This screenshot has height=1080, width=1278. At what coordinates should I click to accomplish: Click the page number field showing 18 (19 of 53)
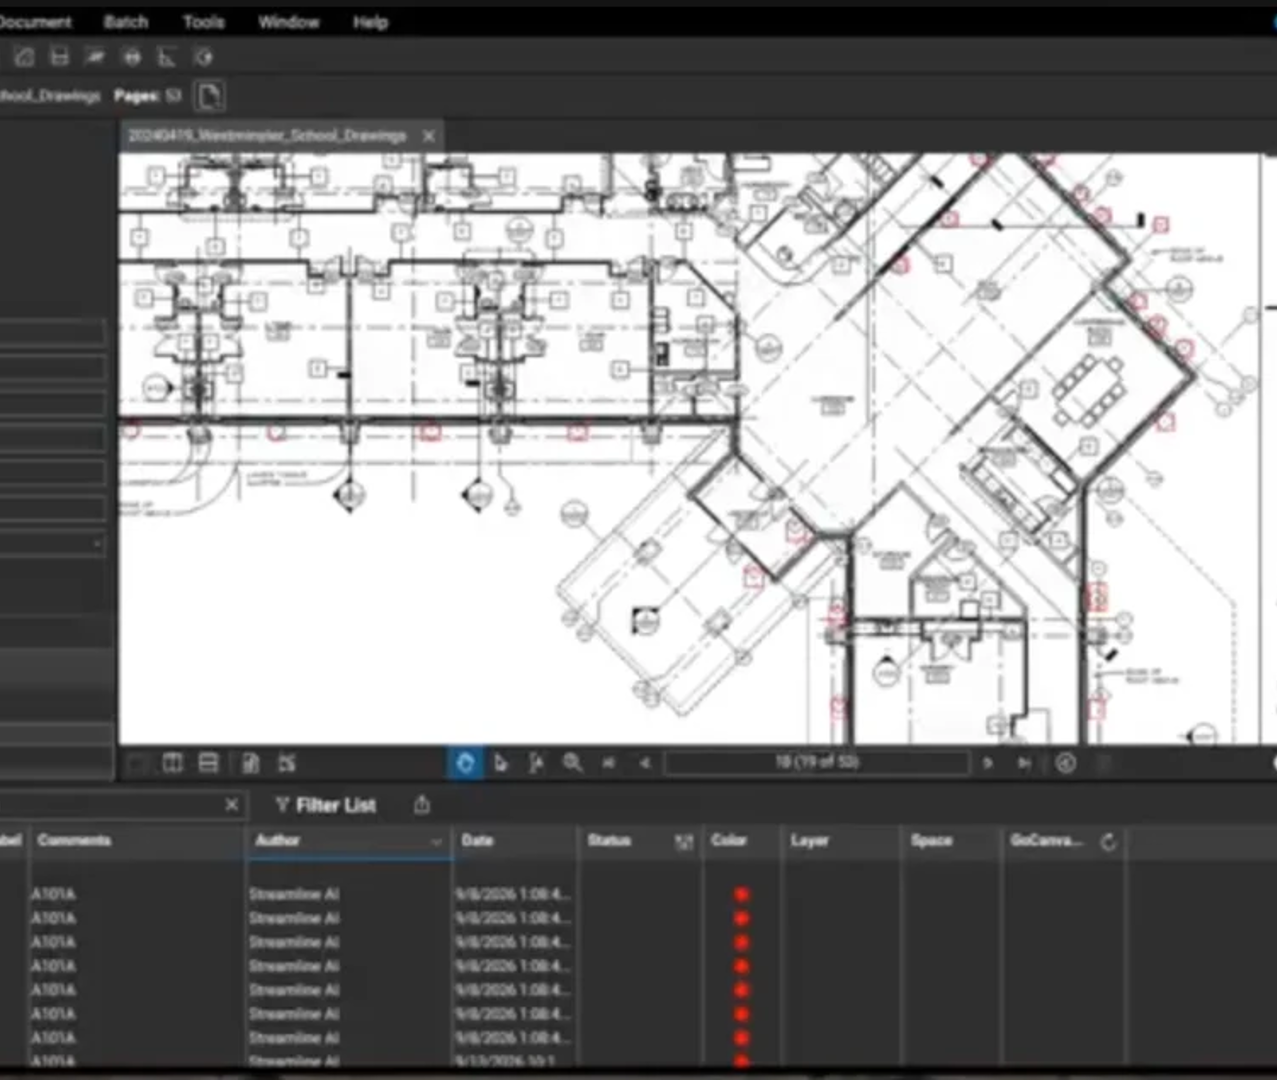click(x=816, y=763)
